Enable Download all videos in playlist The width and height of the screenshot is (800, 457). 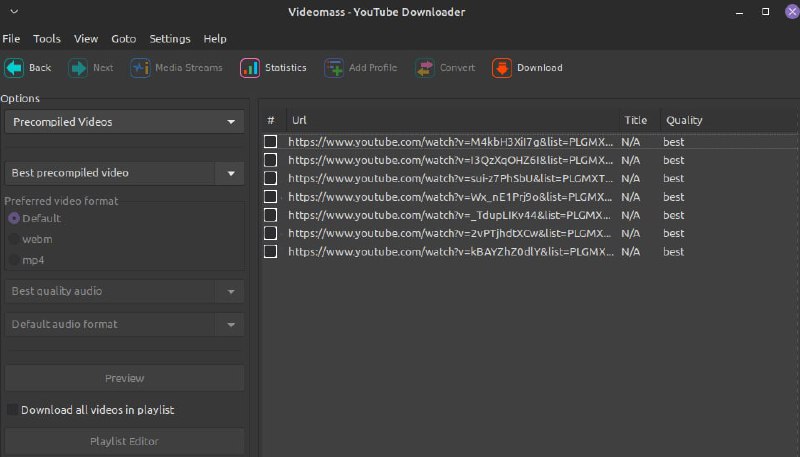pos(12,410)
